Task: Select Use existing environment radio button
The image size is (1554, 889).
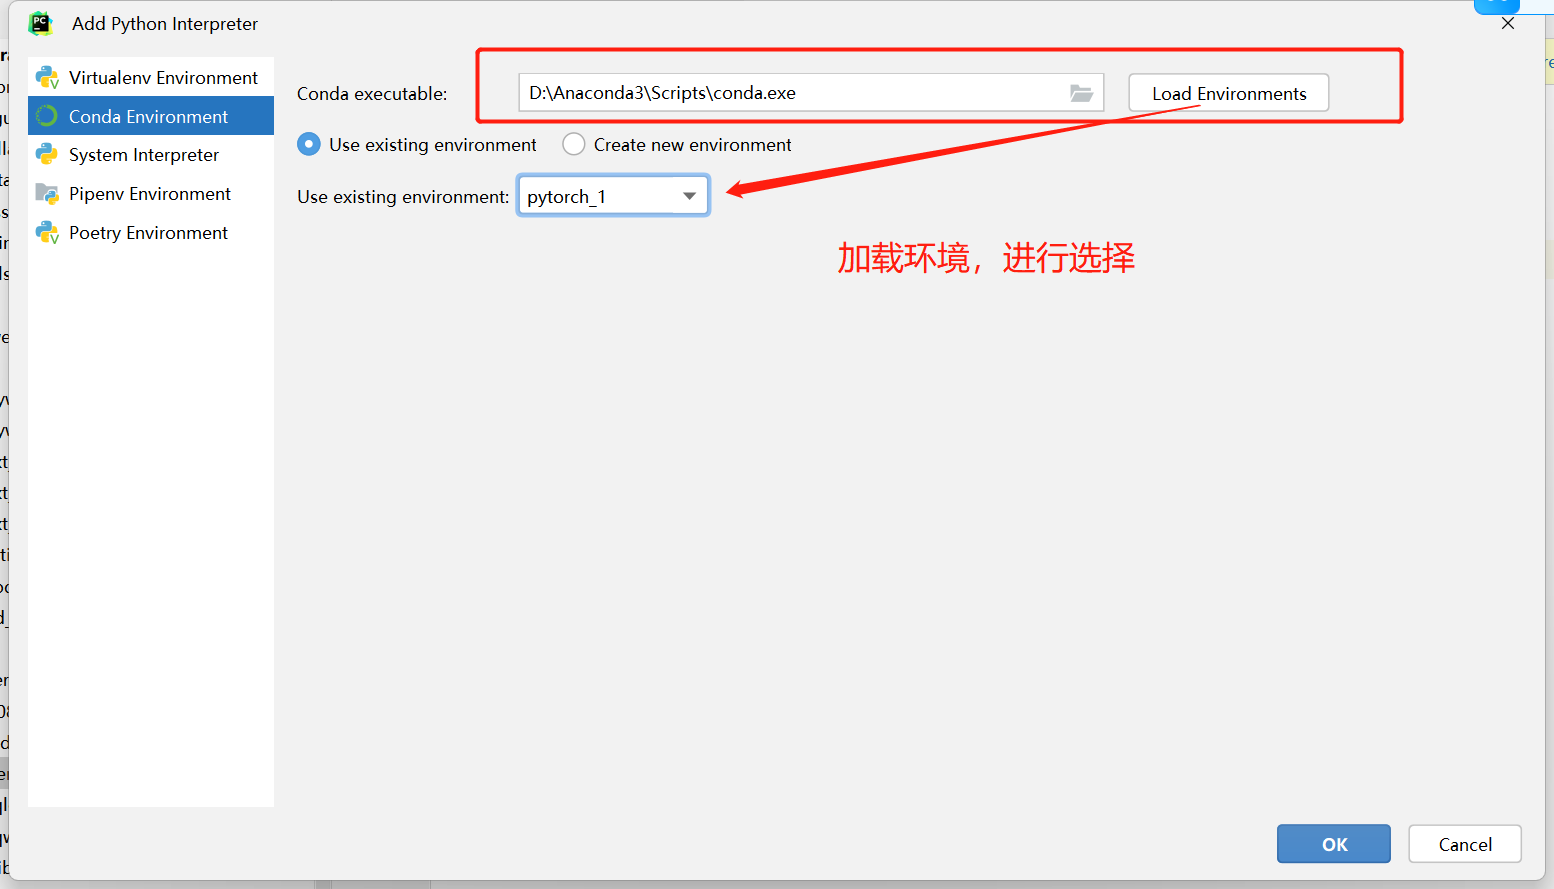Action: (x=309, y=145)
